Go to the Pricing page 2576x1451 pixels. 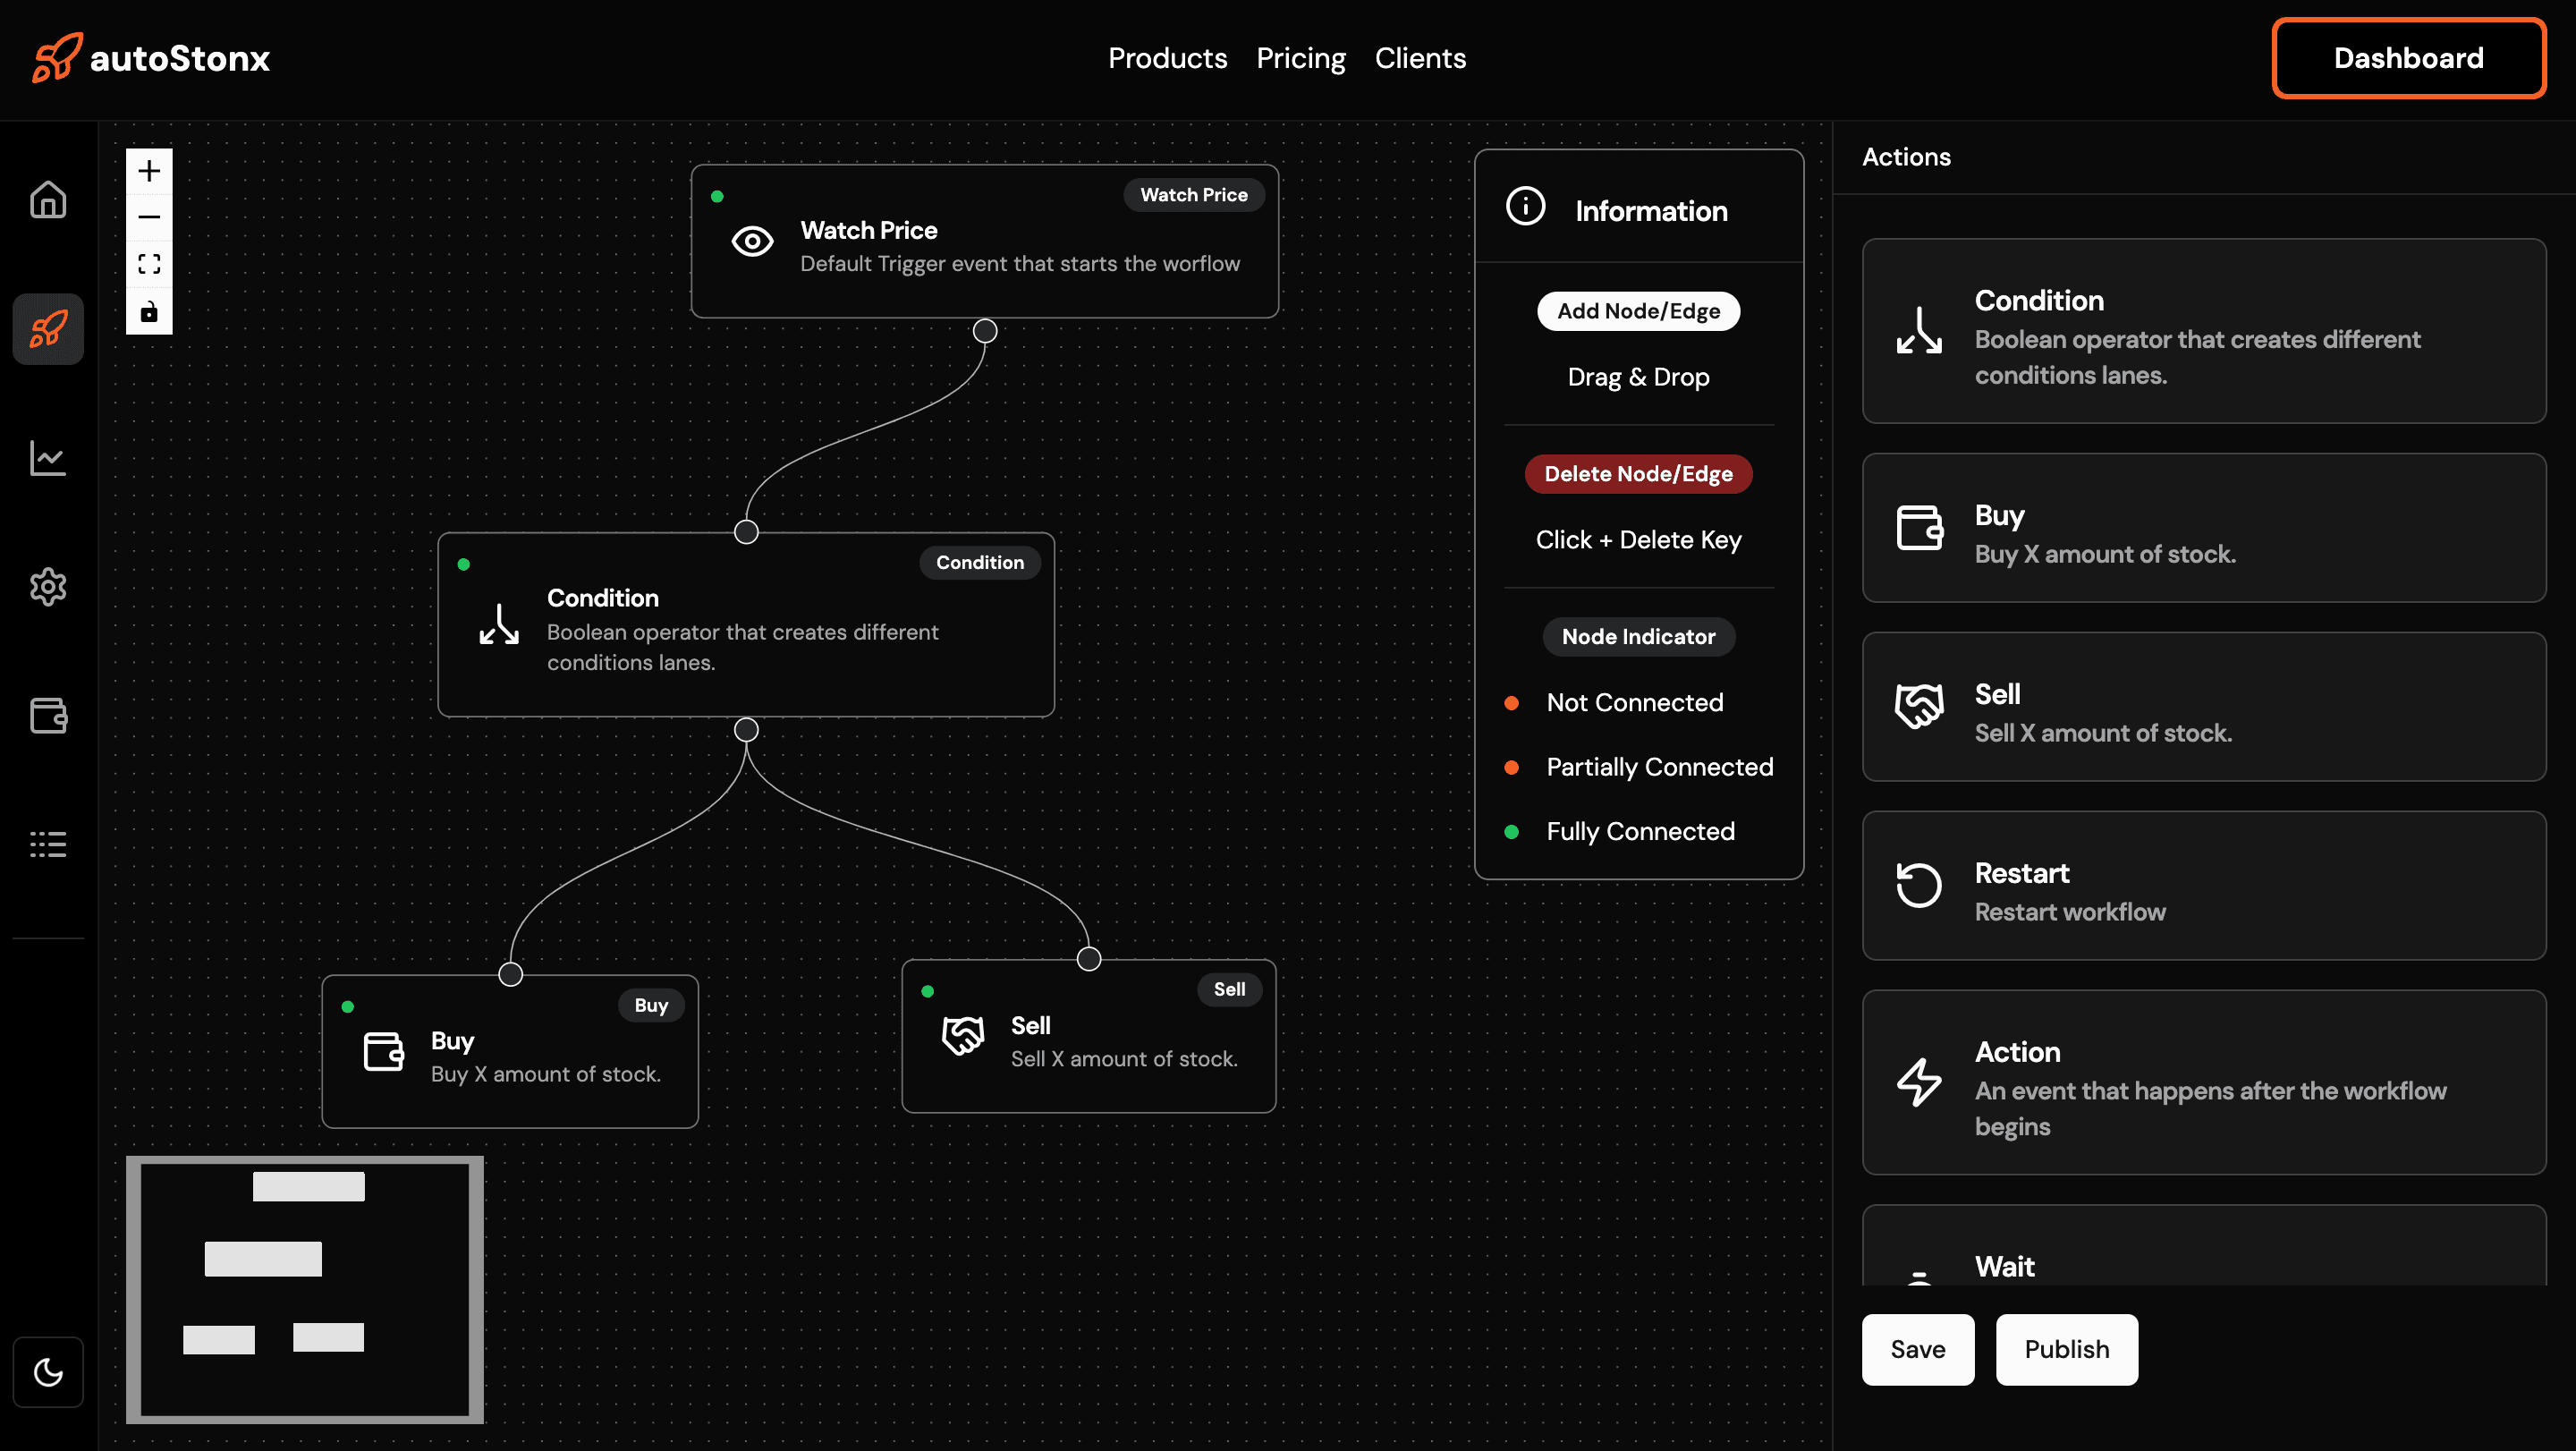1300,58
